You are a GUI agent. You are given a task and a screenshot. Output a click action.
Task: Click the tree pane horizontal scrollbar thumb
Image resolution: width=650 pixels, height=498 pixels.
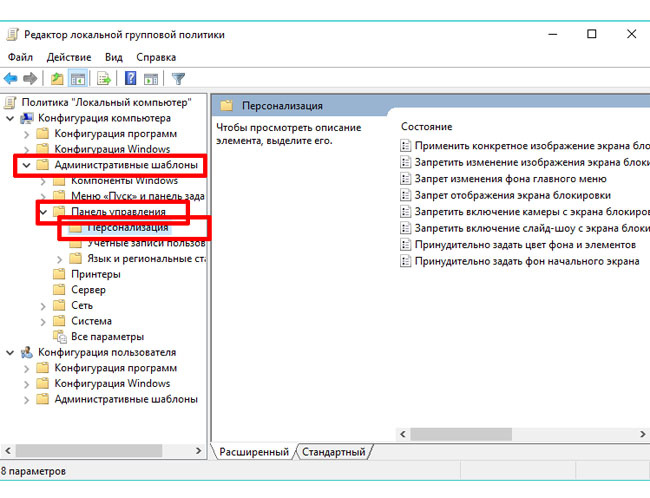(x=89, y=451)
